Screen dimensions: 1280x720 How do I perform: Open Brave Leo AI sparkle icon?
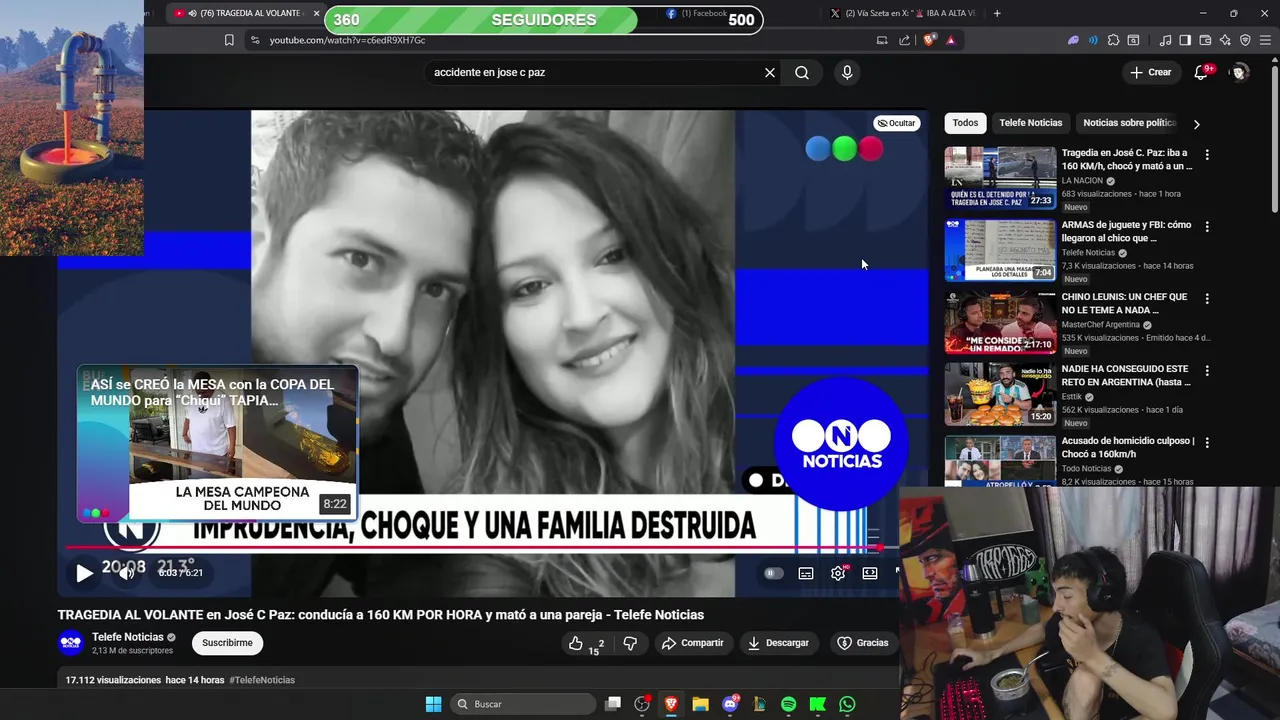click(1225, 40)
